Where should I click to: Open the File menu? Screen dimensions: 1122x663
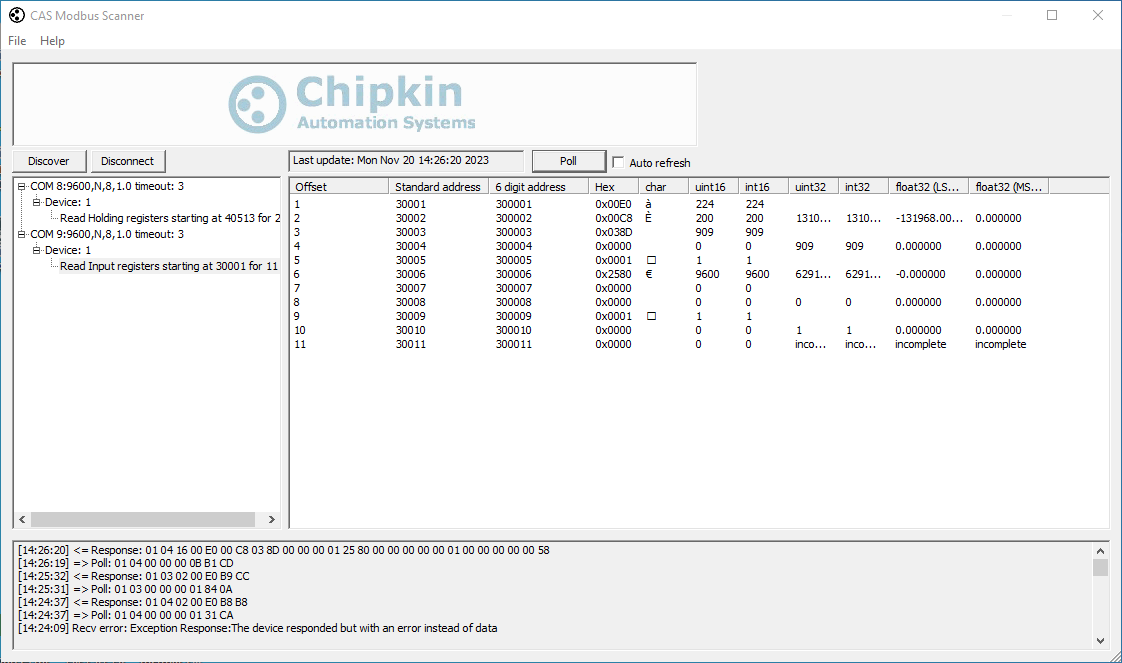point(17,41)
